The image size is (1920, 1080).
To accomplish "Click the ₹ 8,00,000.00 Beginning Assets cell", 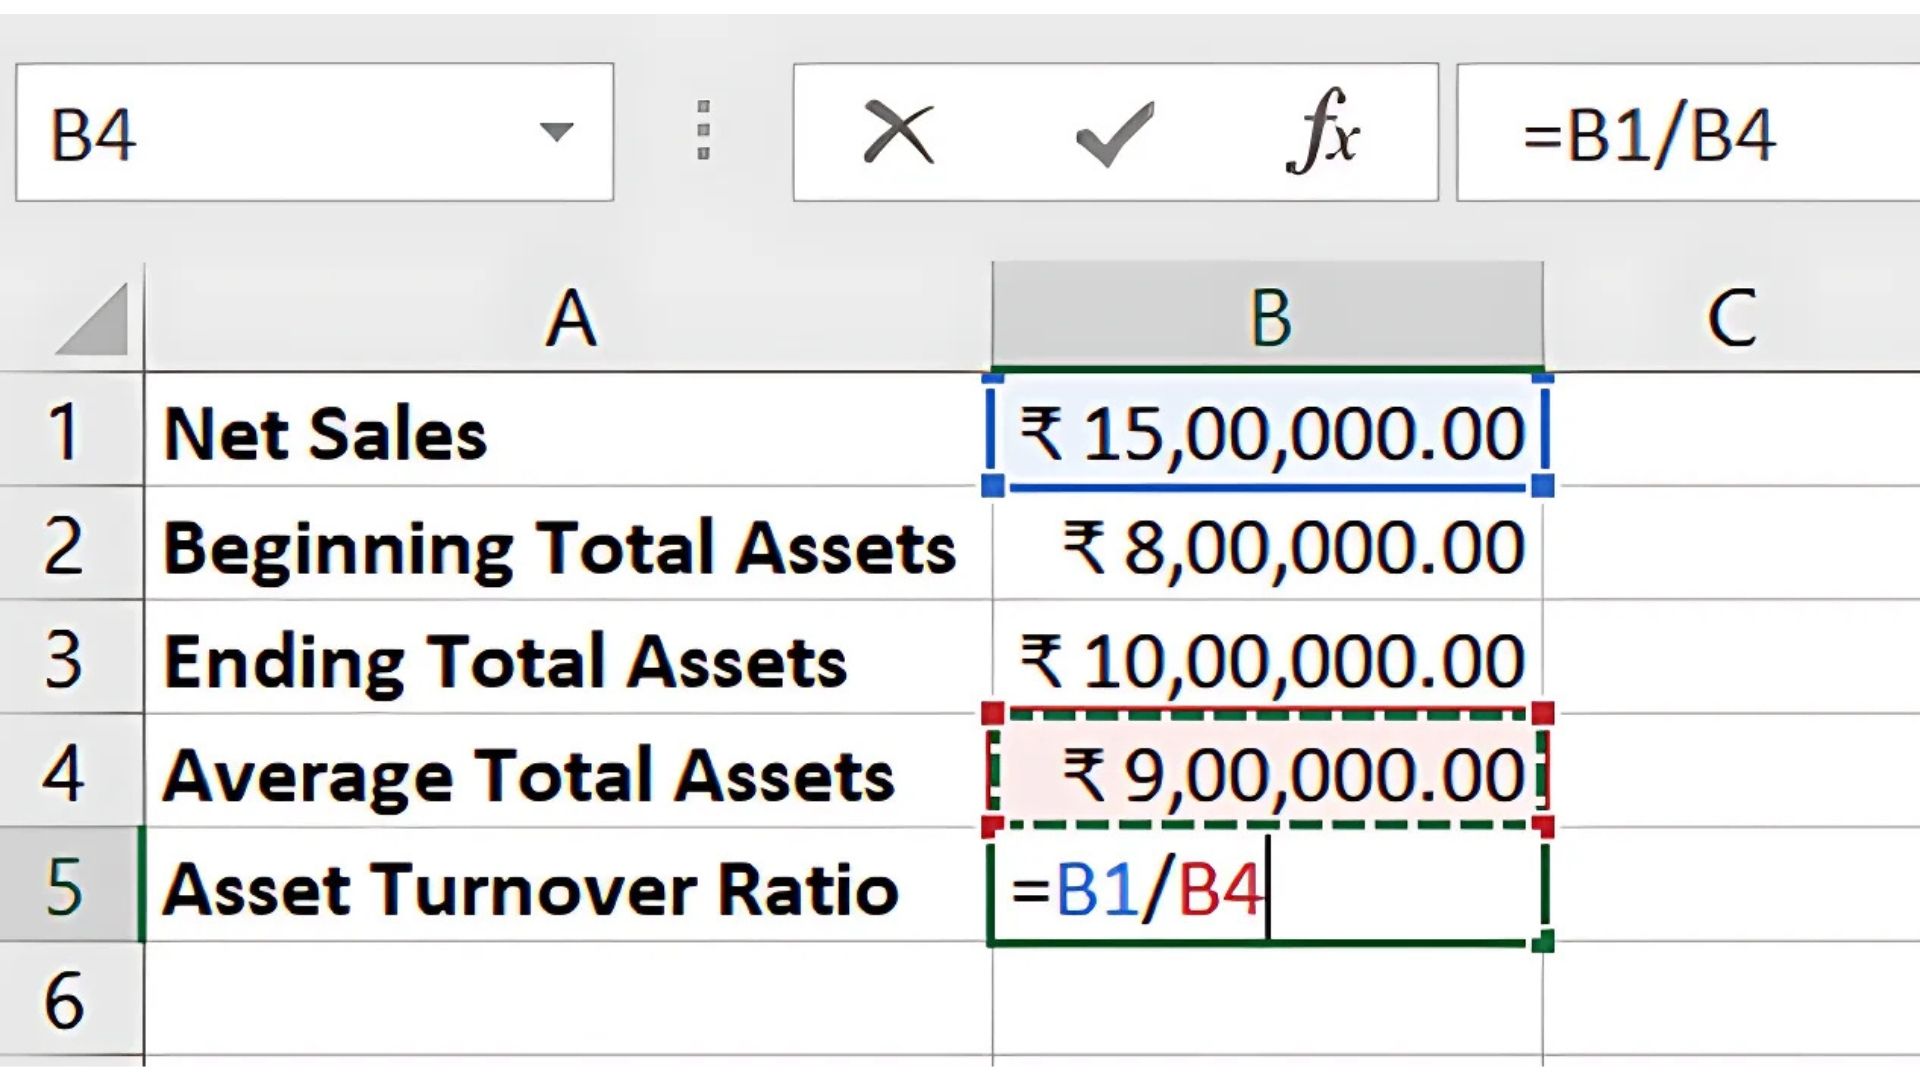I will click(x=1268, y=547).
